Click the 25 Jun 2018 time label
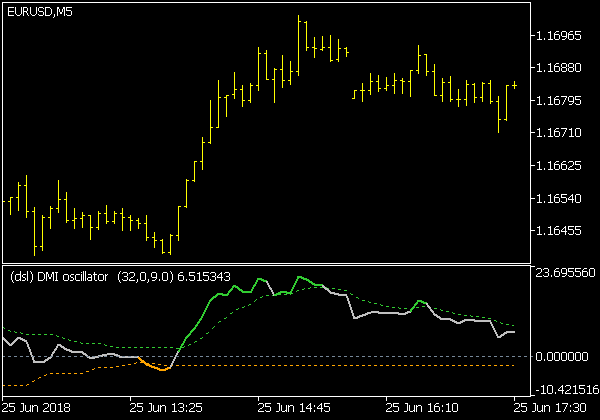 [36, 407]
